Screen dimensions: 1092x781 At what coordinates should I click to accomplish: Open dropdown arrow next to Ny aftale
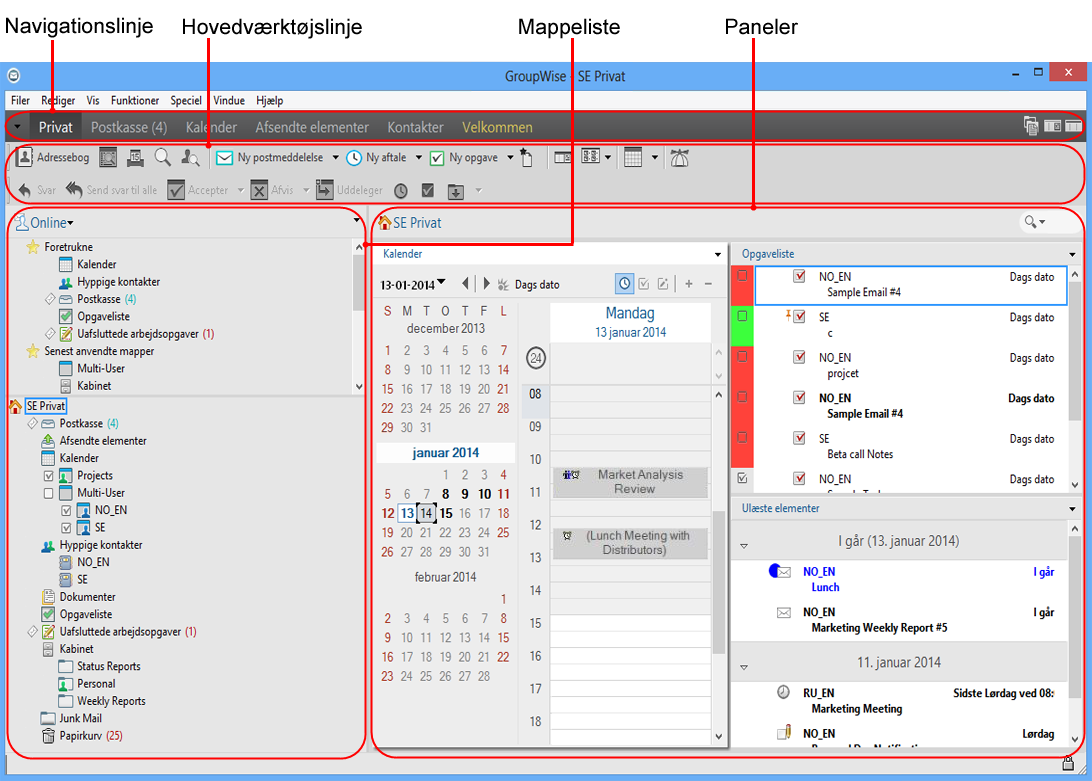point(419,157)
